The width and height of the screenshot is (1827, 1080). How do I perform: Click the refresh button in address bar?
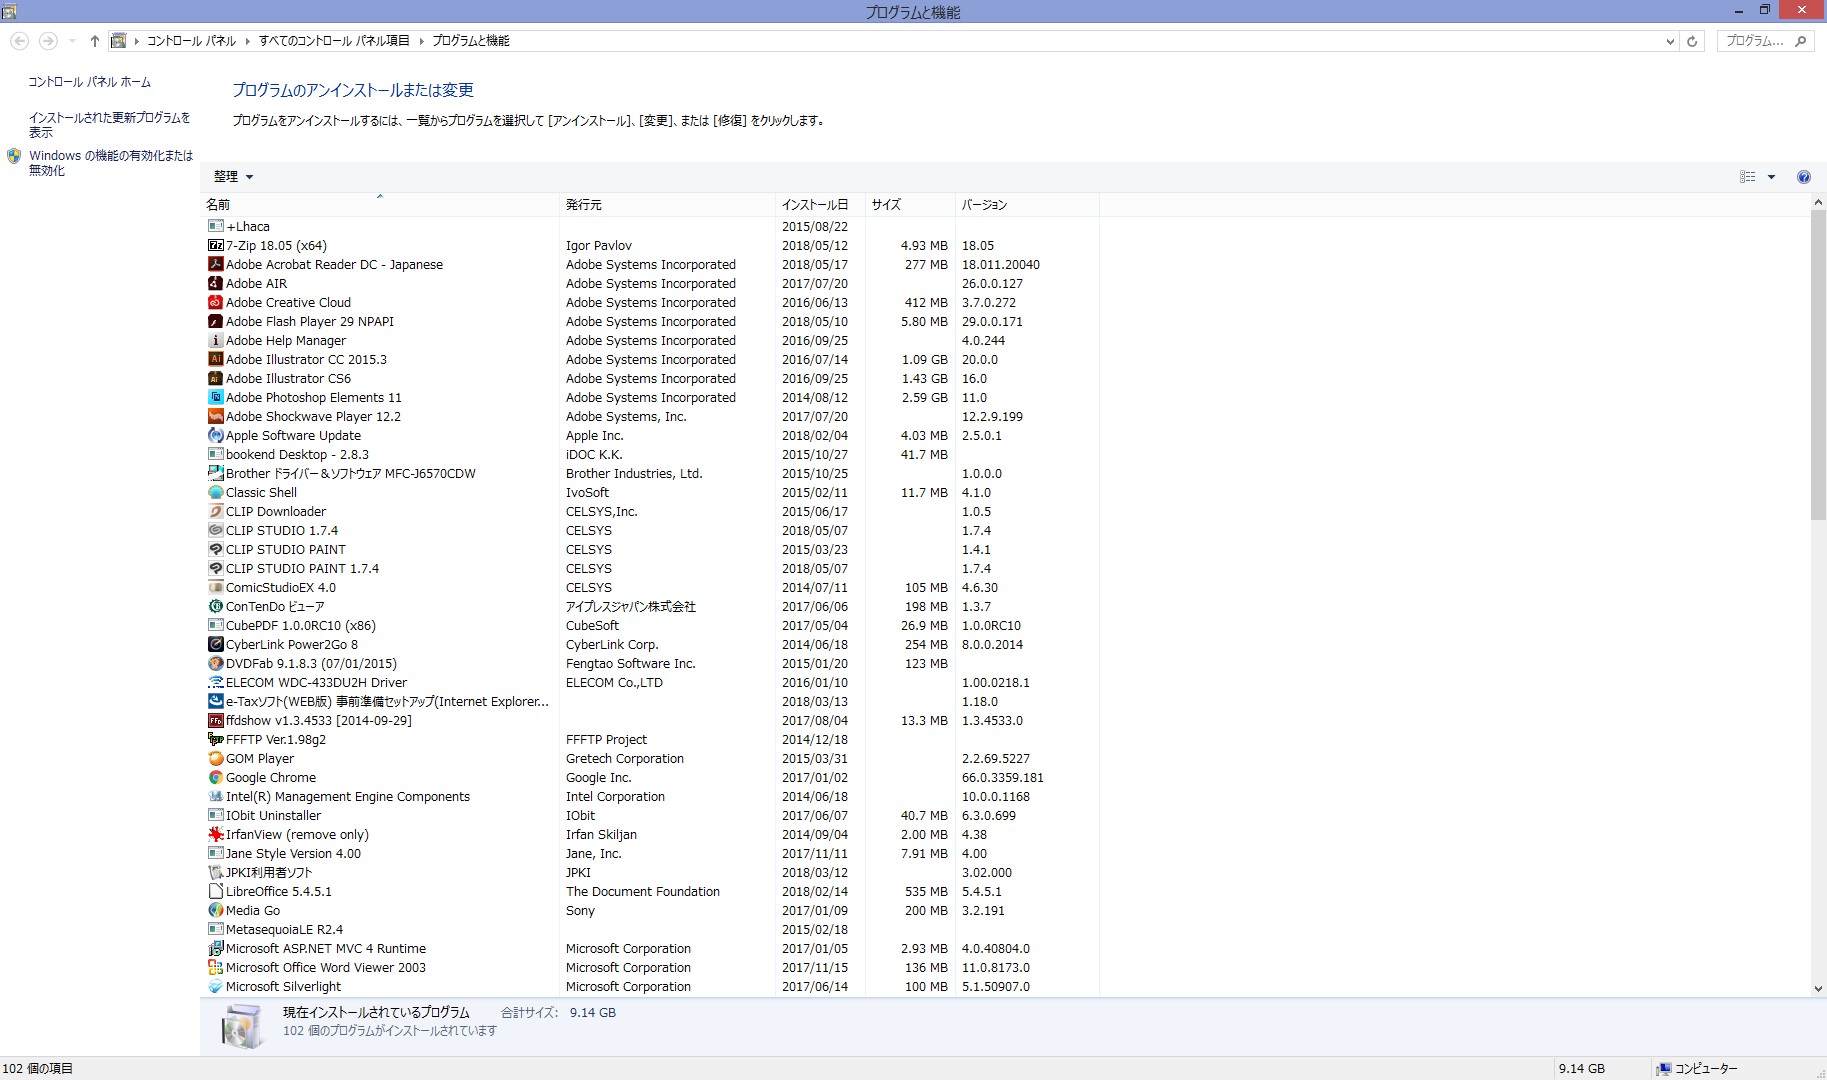[x=1692, y=41]
